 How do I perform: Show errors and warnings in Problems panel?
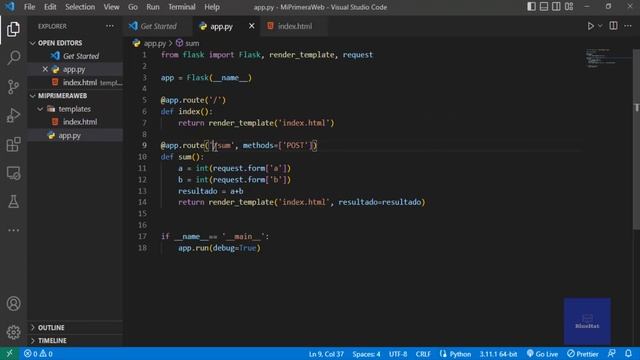38,353
